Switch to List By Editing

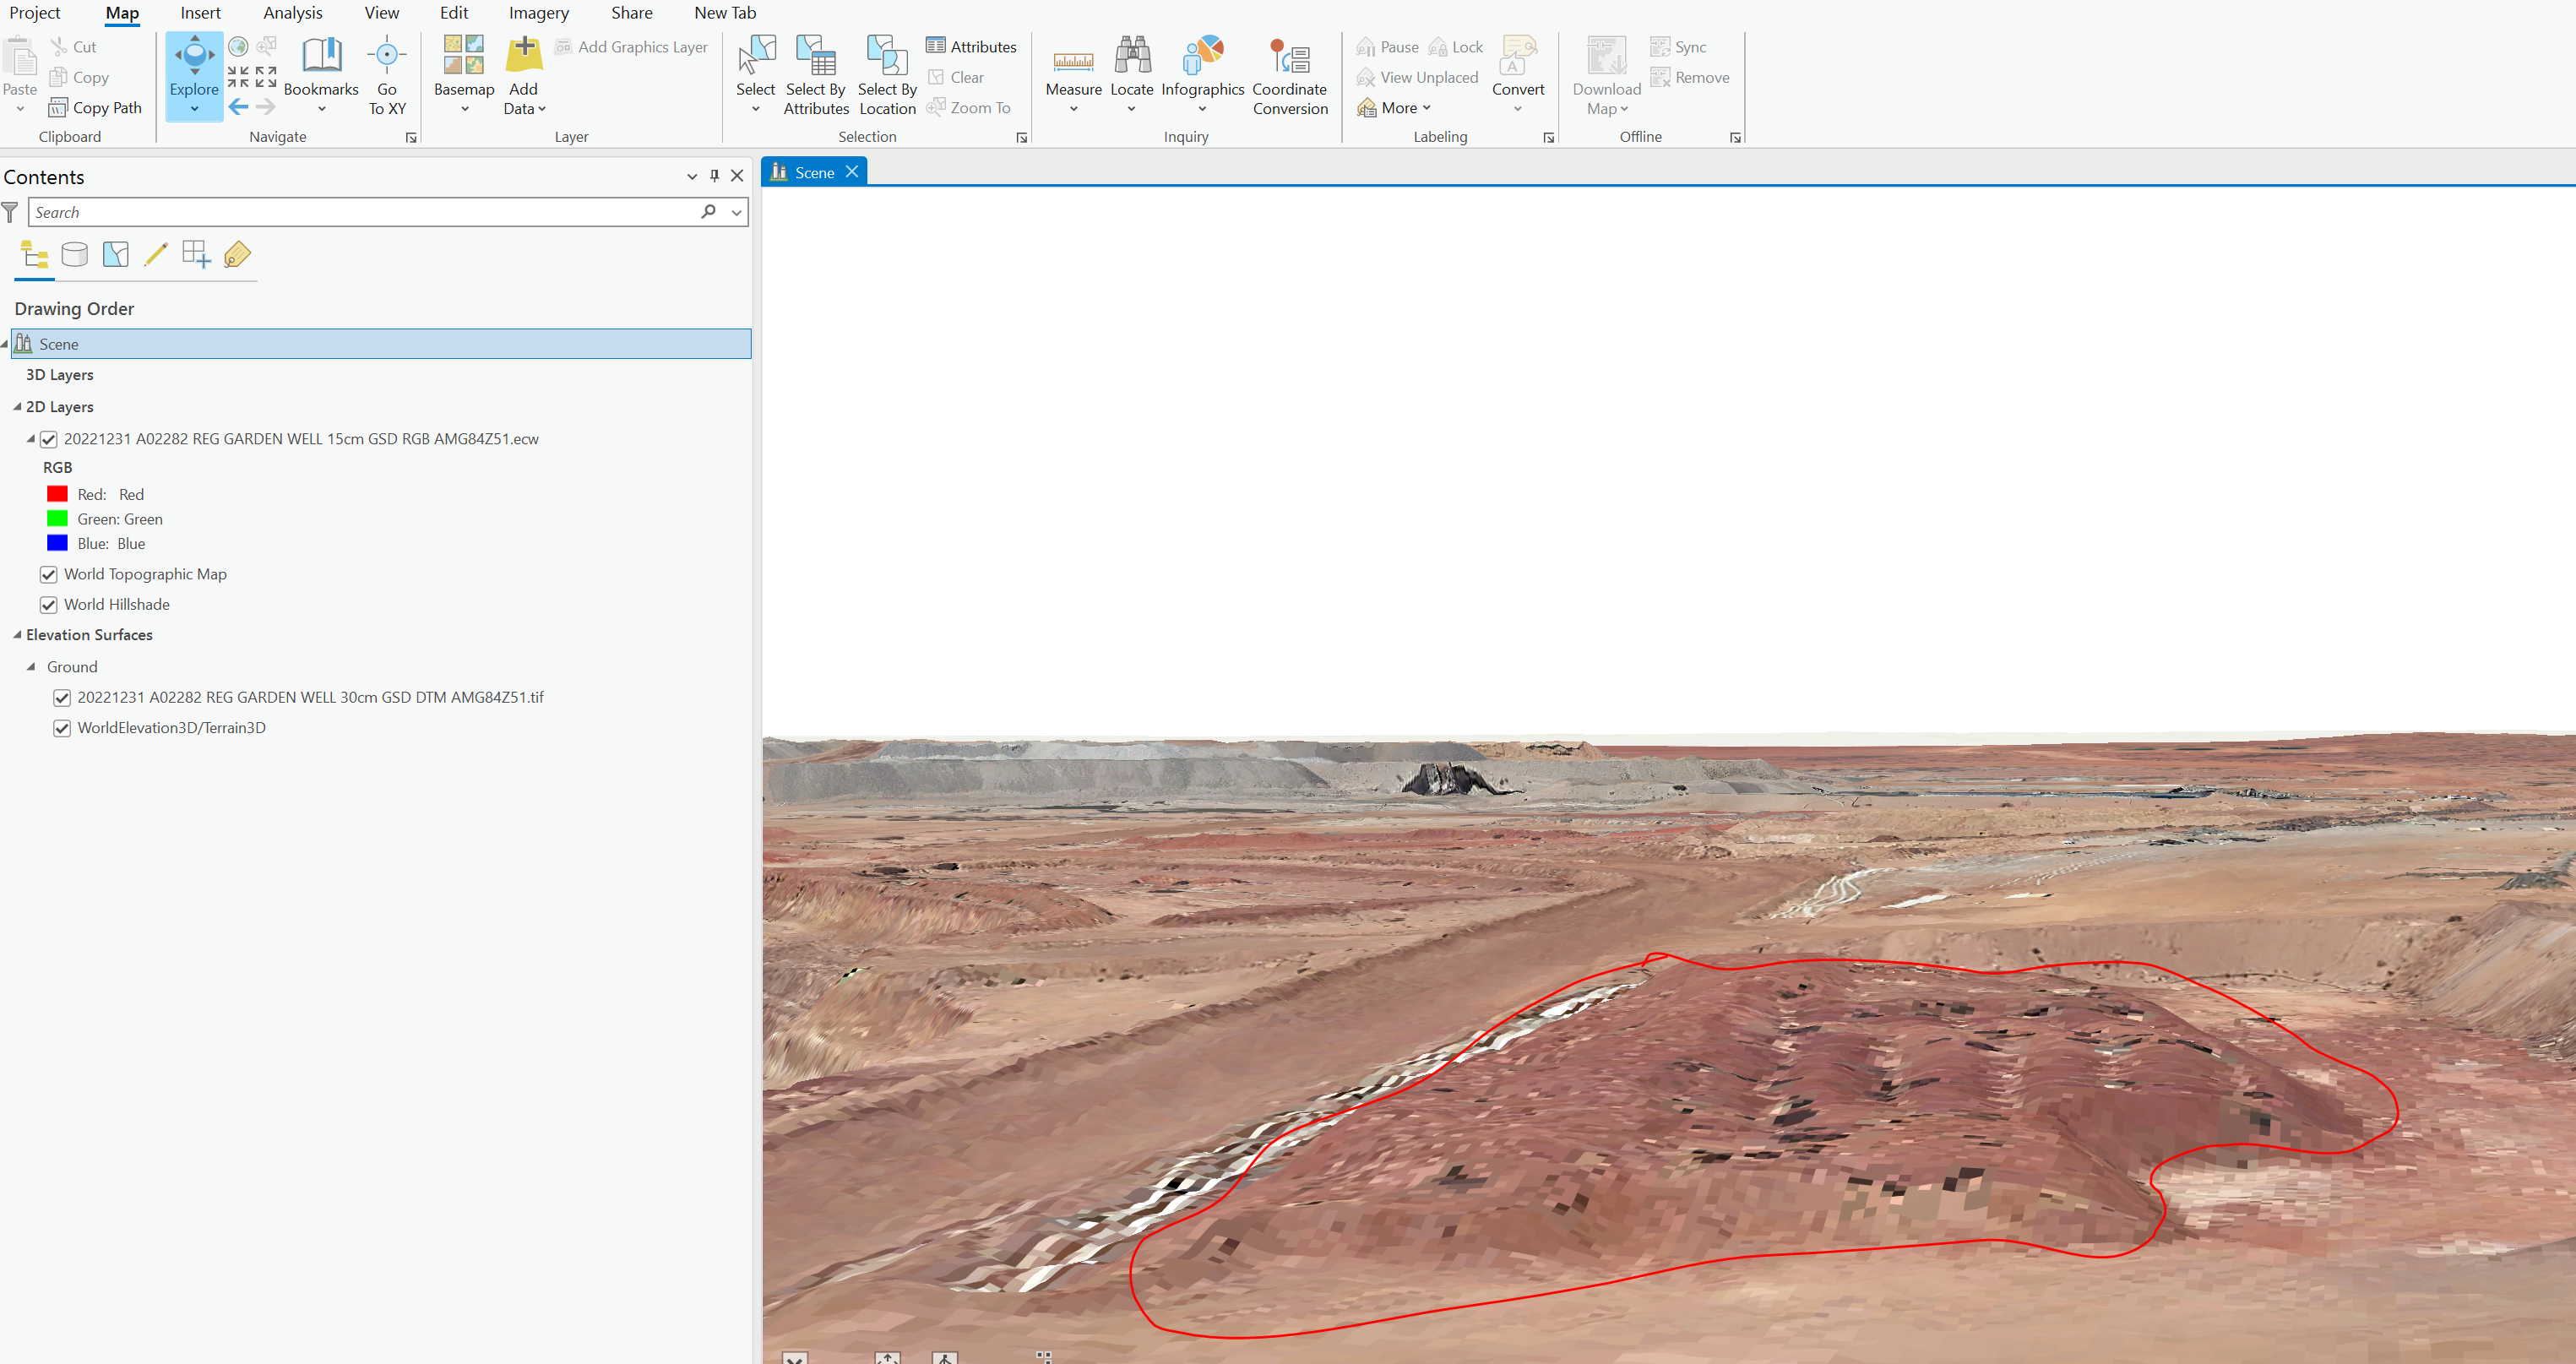(156, 255)
